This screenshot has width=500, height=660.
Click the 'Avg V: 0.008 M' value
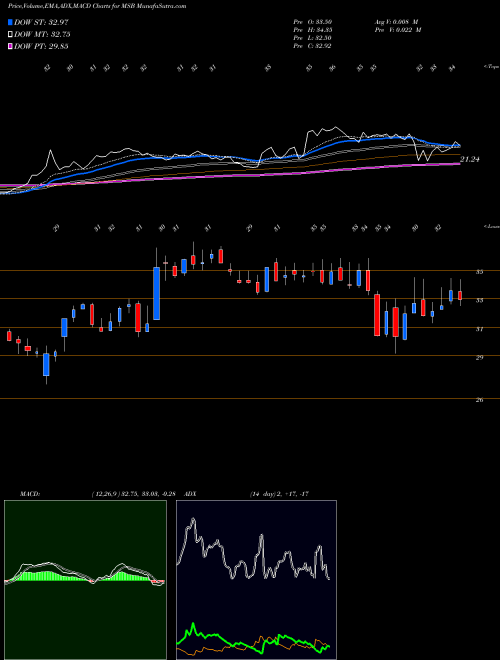(396, 22)
